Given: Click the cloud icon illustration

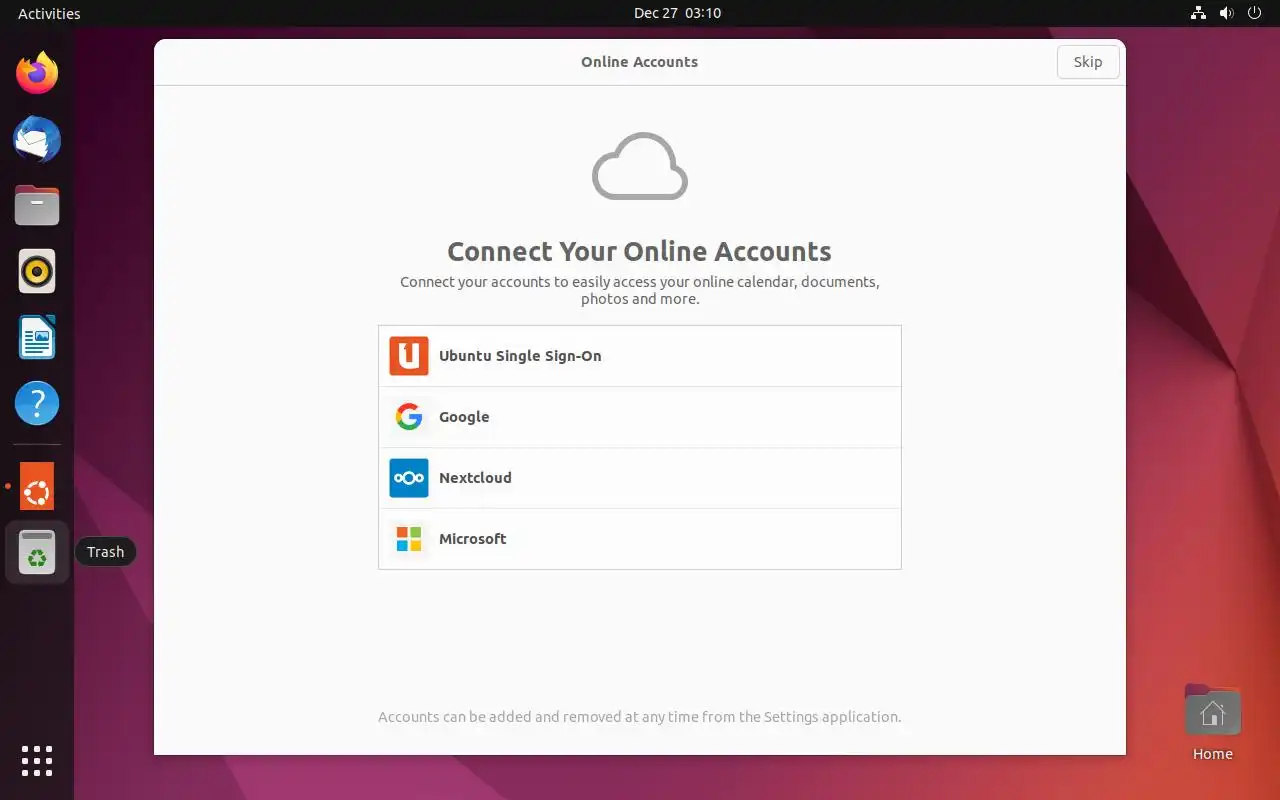Looking at the screenshot, I should point(640,166).
